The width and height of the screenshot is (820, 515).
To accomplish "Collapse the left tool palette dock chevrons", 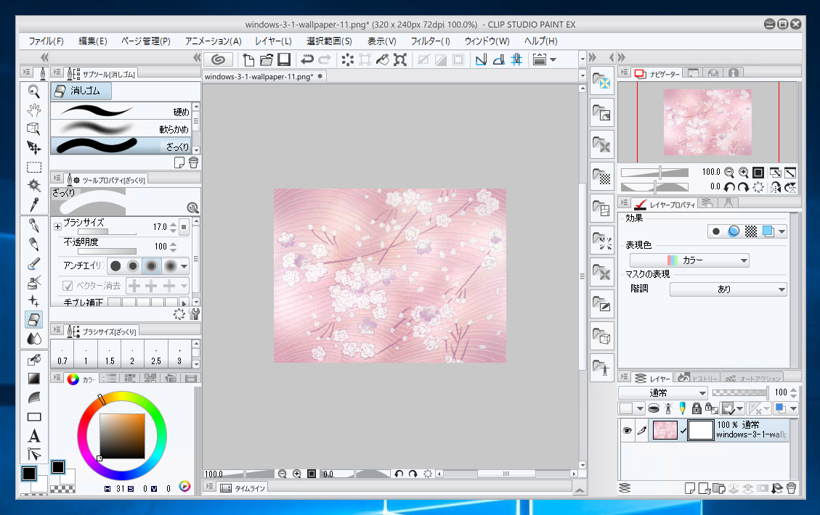I will coord(44,57).
